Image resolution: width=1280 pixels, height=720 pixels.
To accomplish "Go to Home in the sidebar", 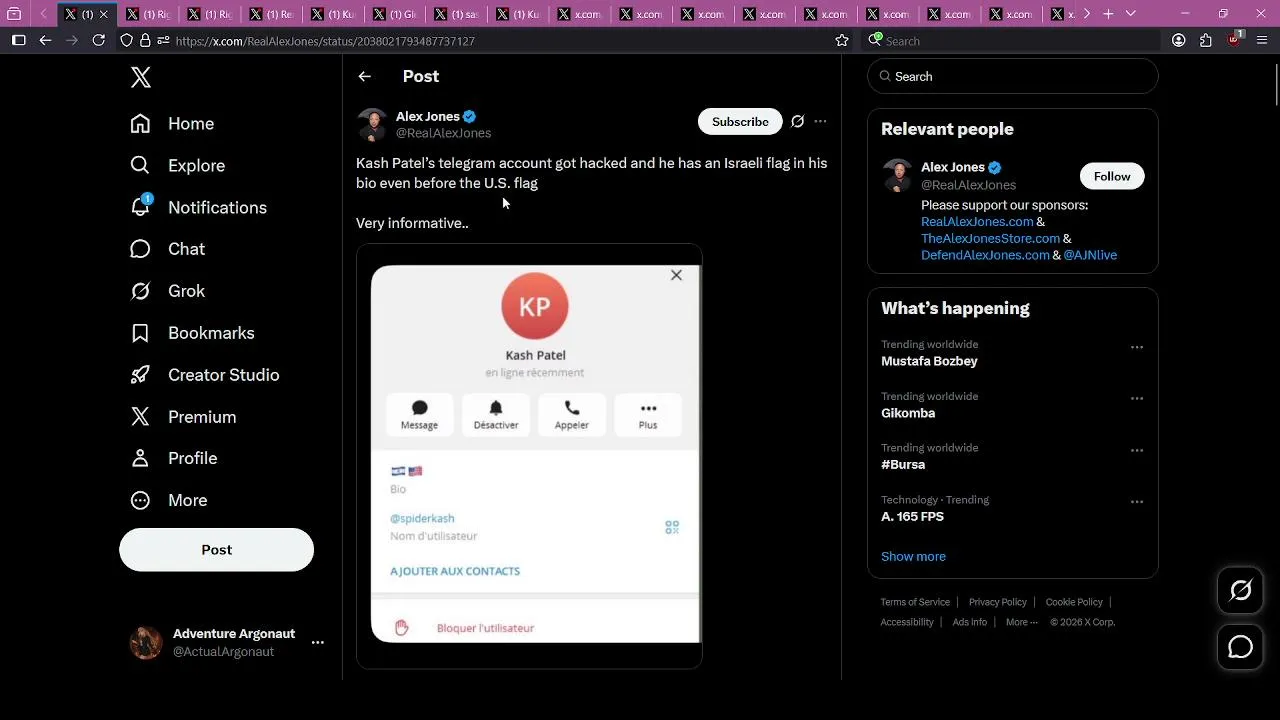I will click(x=172, y=124).
